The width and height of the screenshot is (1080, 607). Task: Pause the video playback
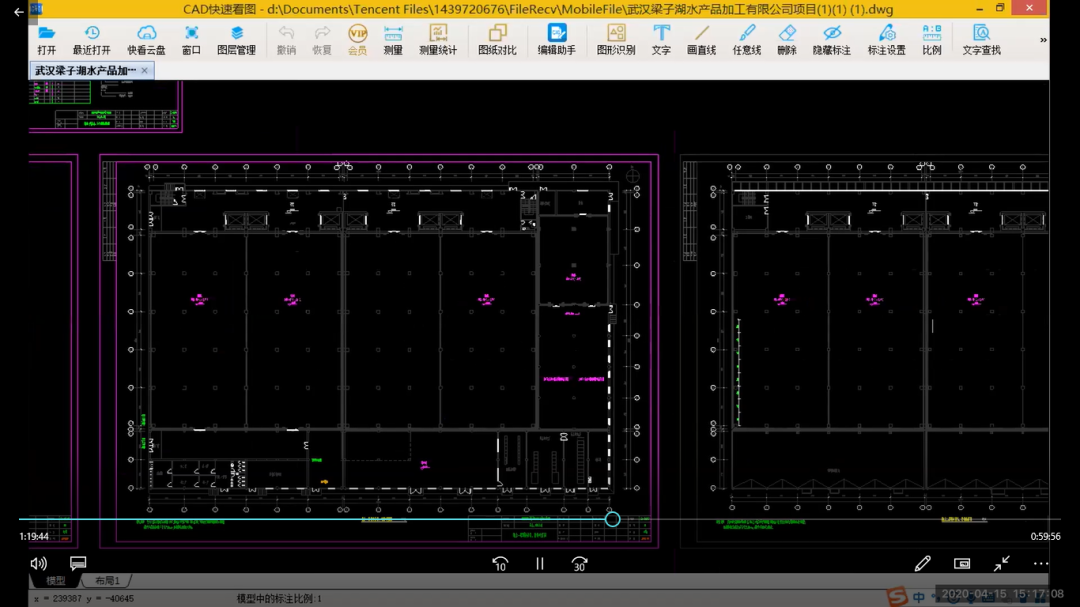click(540, 564)
